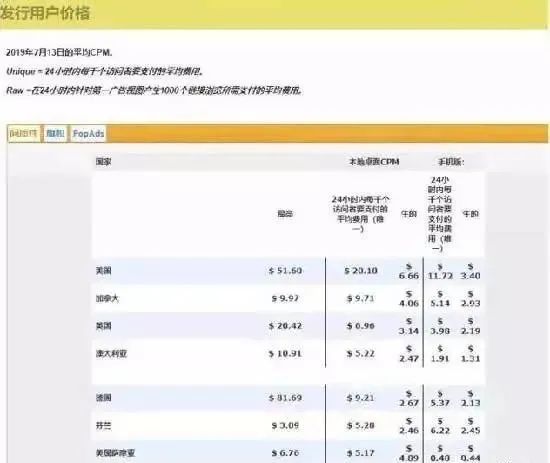550x463 pixels.
Task: Click the $ 9.71 price cell
Action: [361, 298]
